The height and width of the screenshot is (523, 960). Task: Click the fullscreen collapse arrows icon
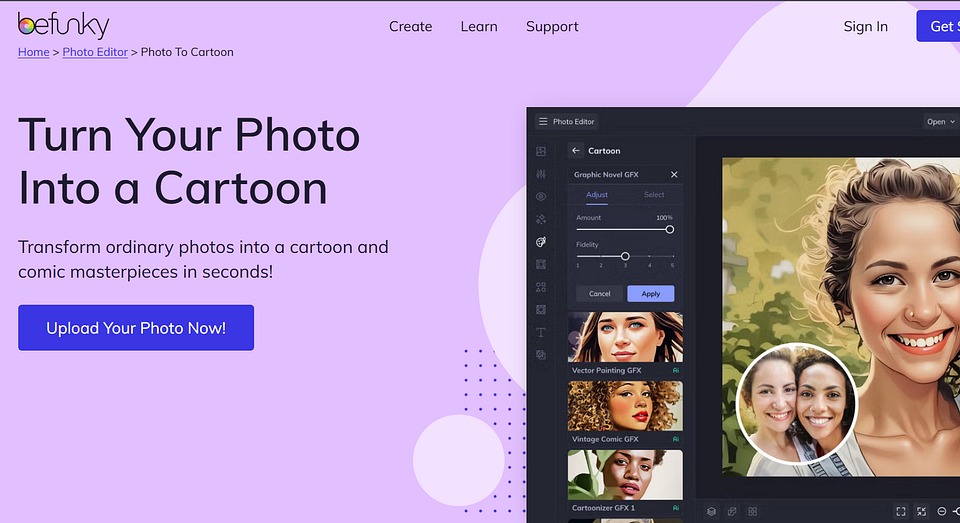pos(921,511)
